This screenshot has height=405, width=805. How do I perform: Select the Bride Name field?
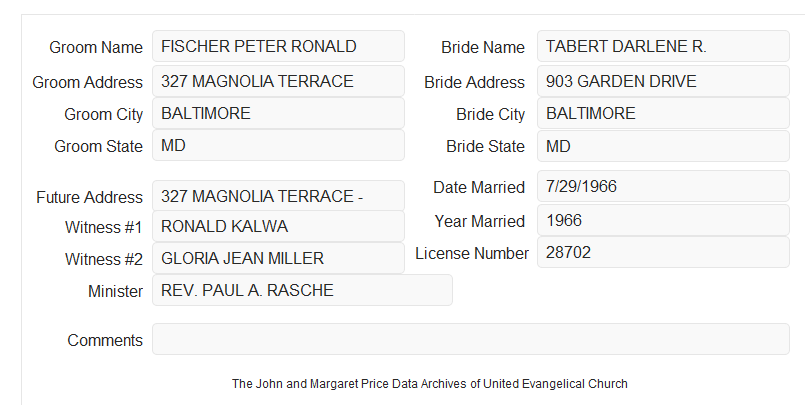(x=663, y=46)
